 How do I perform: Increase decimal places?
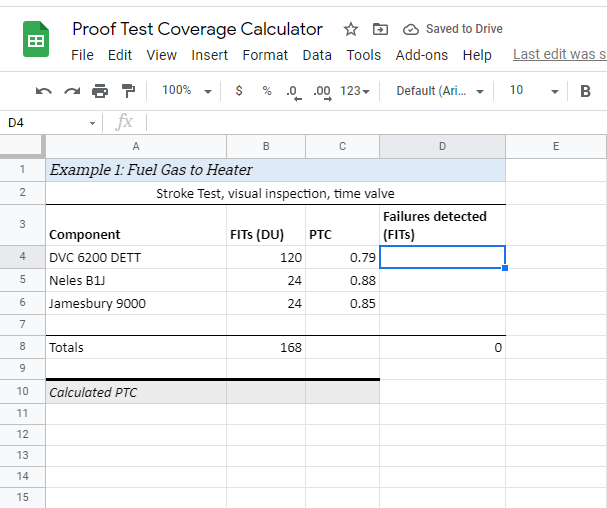pyautogui.click(x=322, y=92)
